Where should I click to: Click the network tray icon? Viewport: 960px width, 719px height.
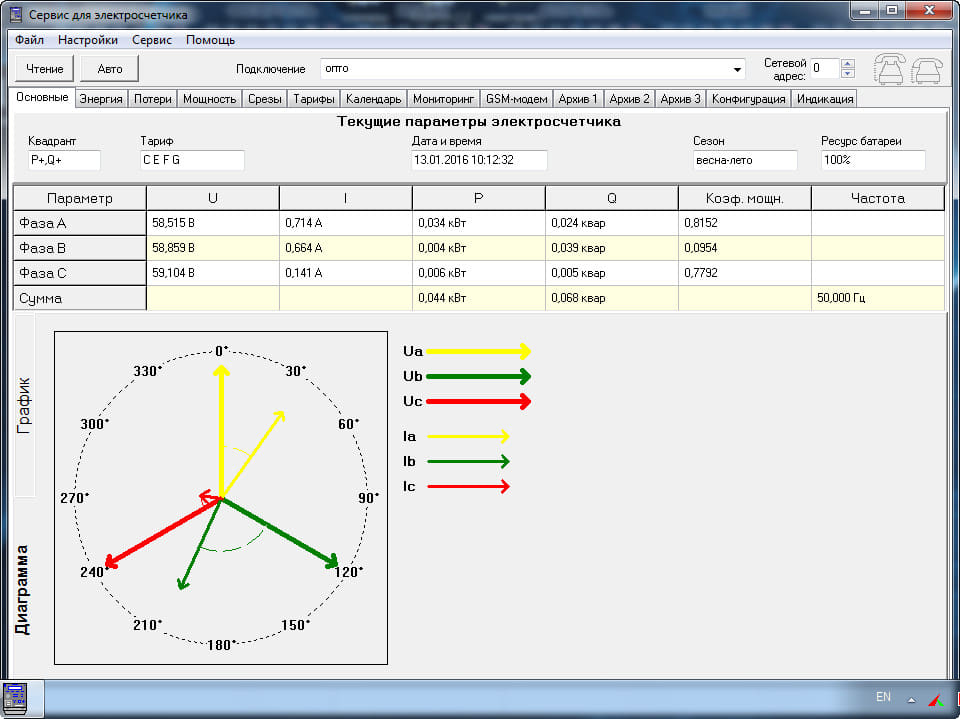click(x=936, y=698)
